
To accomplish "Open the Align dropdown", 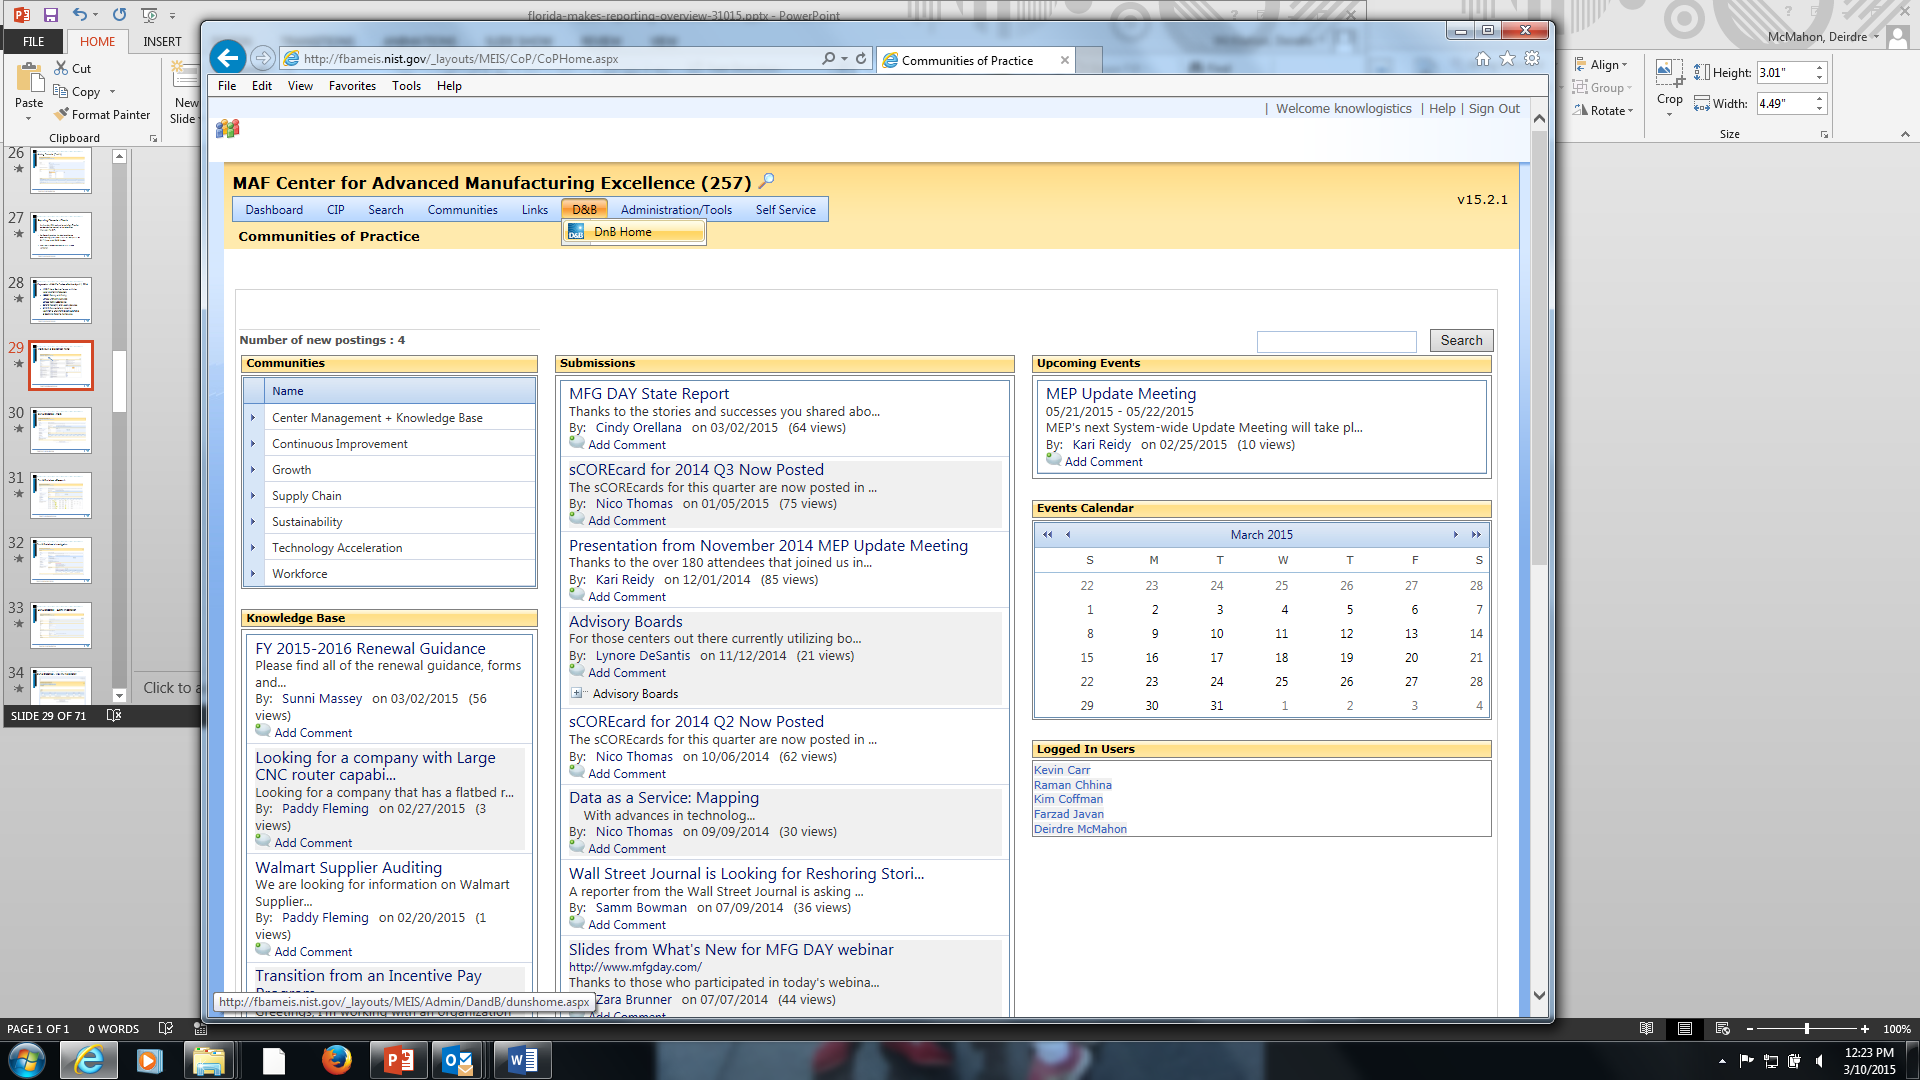I will click(x=1603, y=65).
